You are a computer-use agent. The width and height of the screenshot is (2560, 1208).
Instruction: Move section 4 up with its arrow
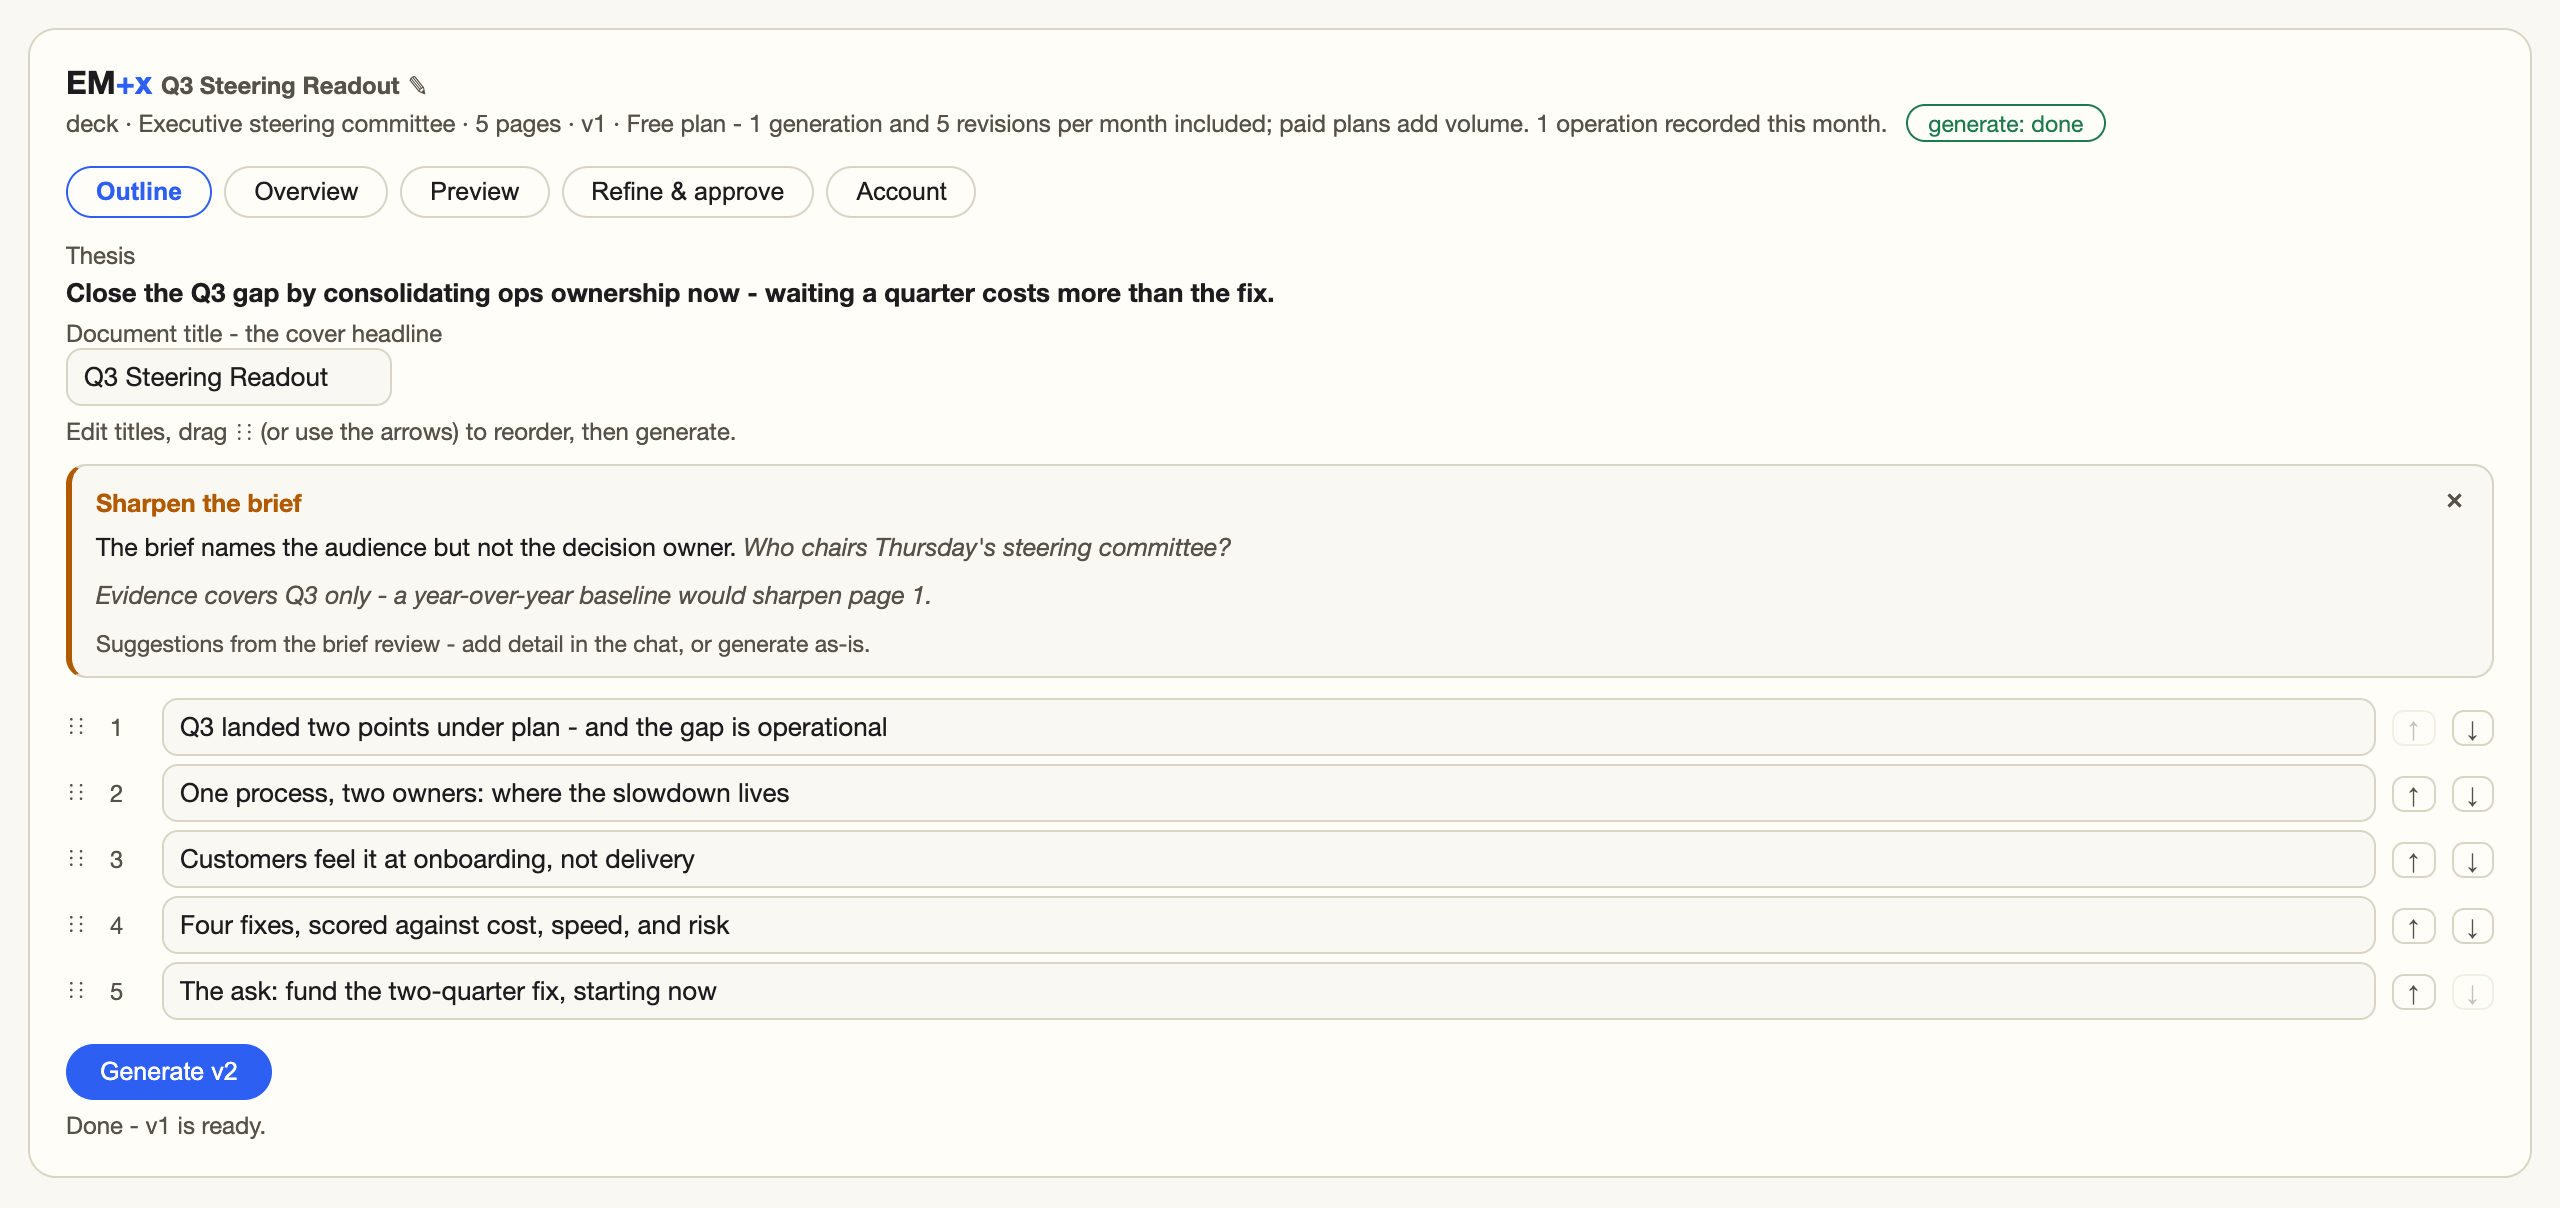(2413, 927)
